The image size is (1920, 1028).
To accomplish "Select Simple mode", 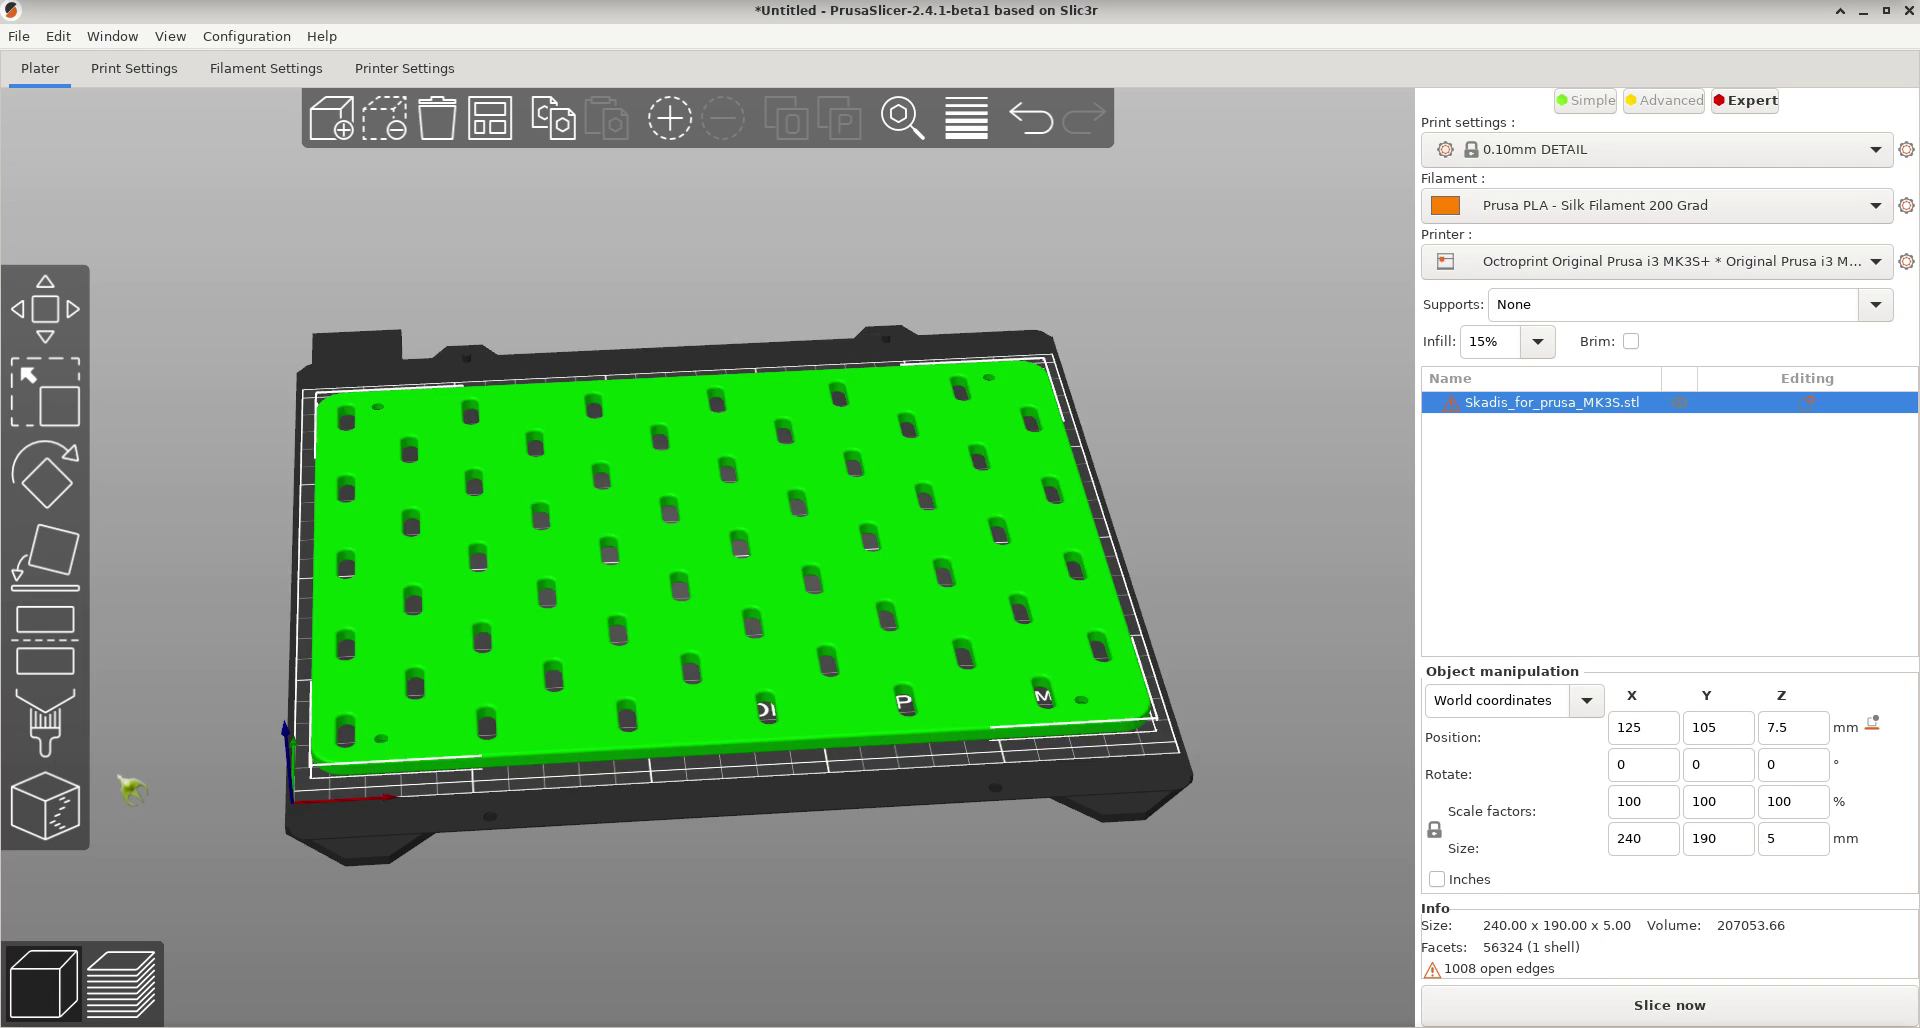I will [x=1585, y=100].
